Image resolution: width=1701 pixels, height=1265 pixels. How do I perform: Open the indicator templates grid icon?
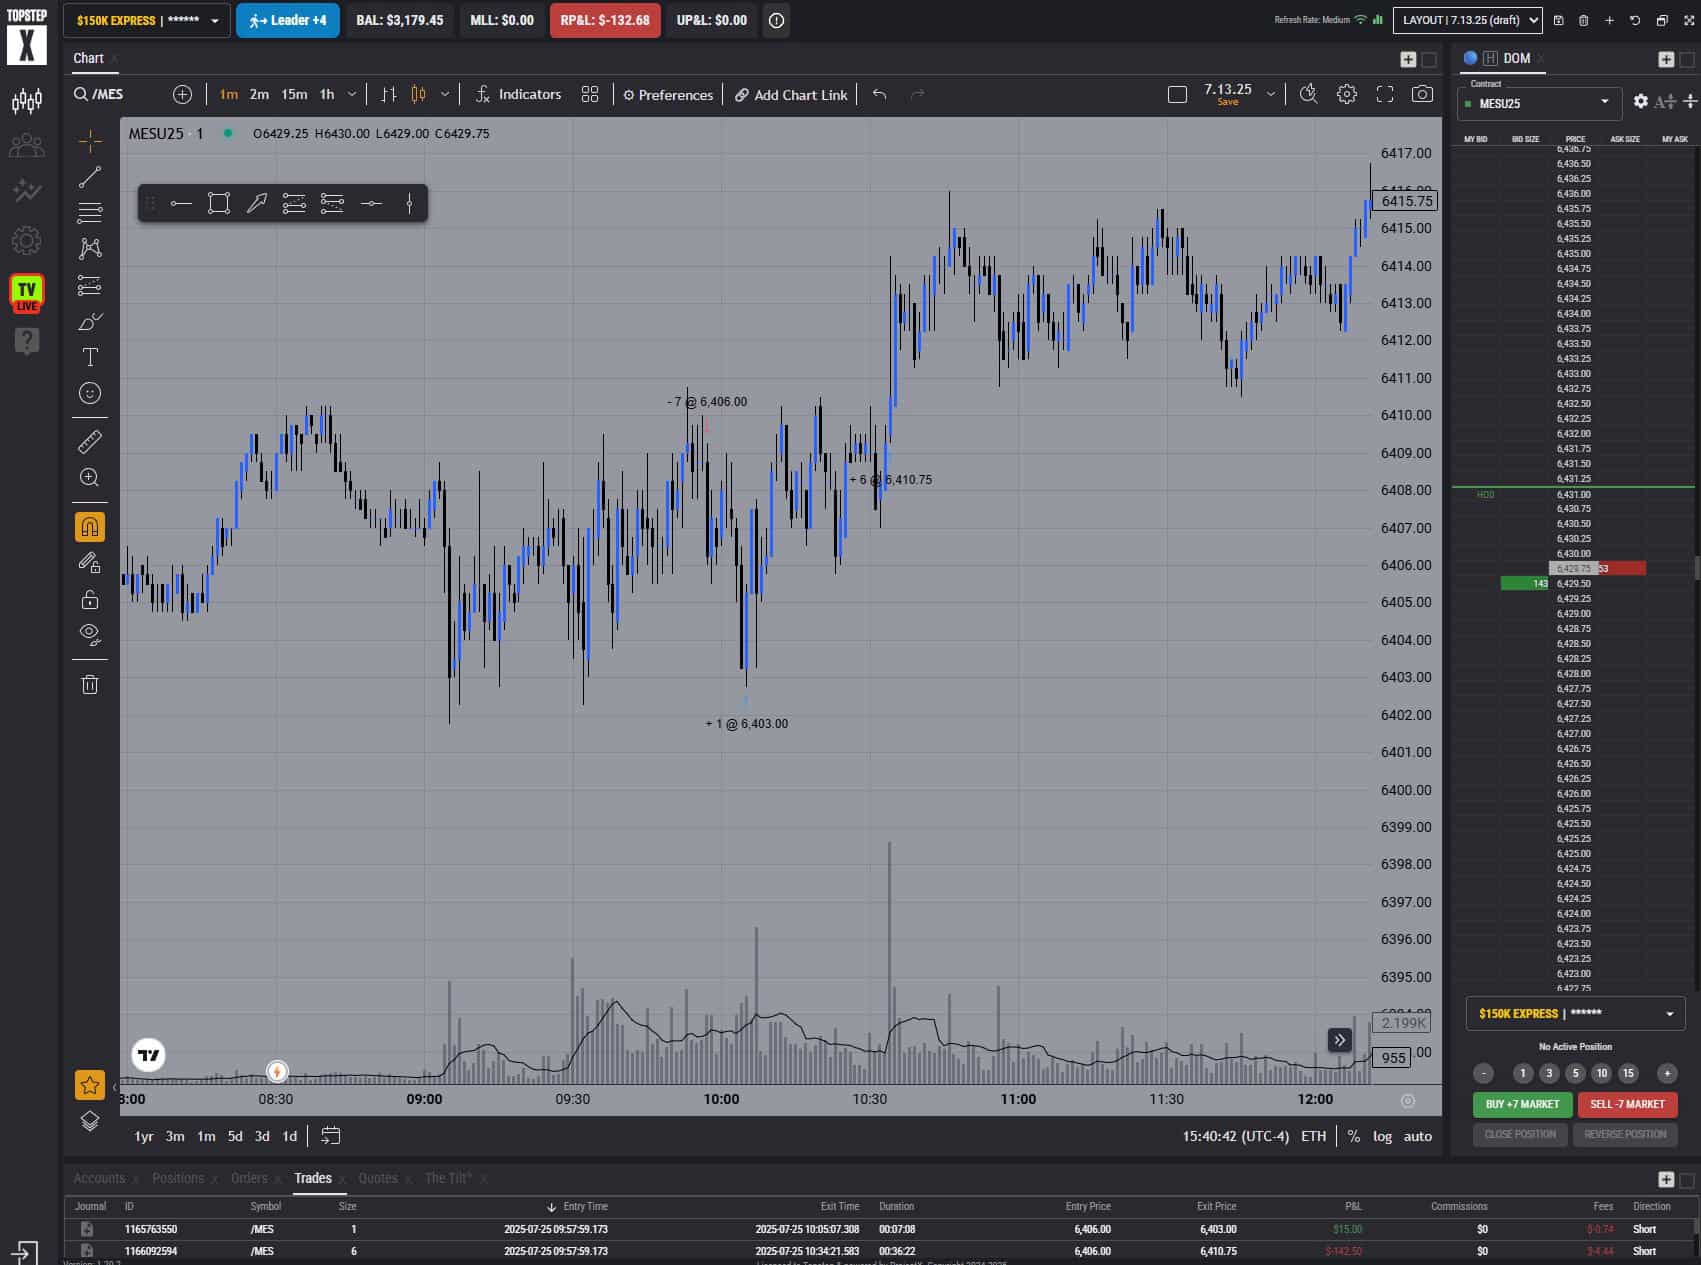(590, 94)
